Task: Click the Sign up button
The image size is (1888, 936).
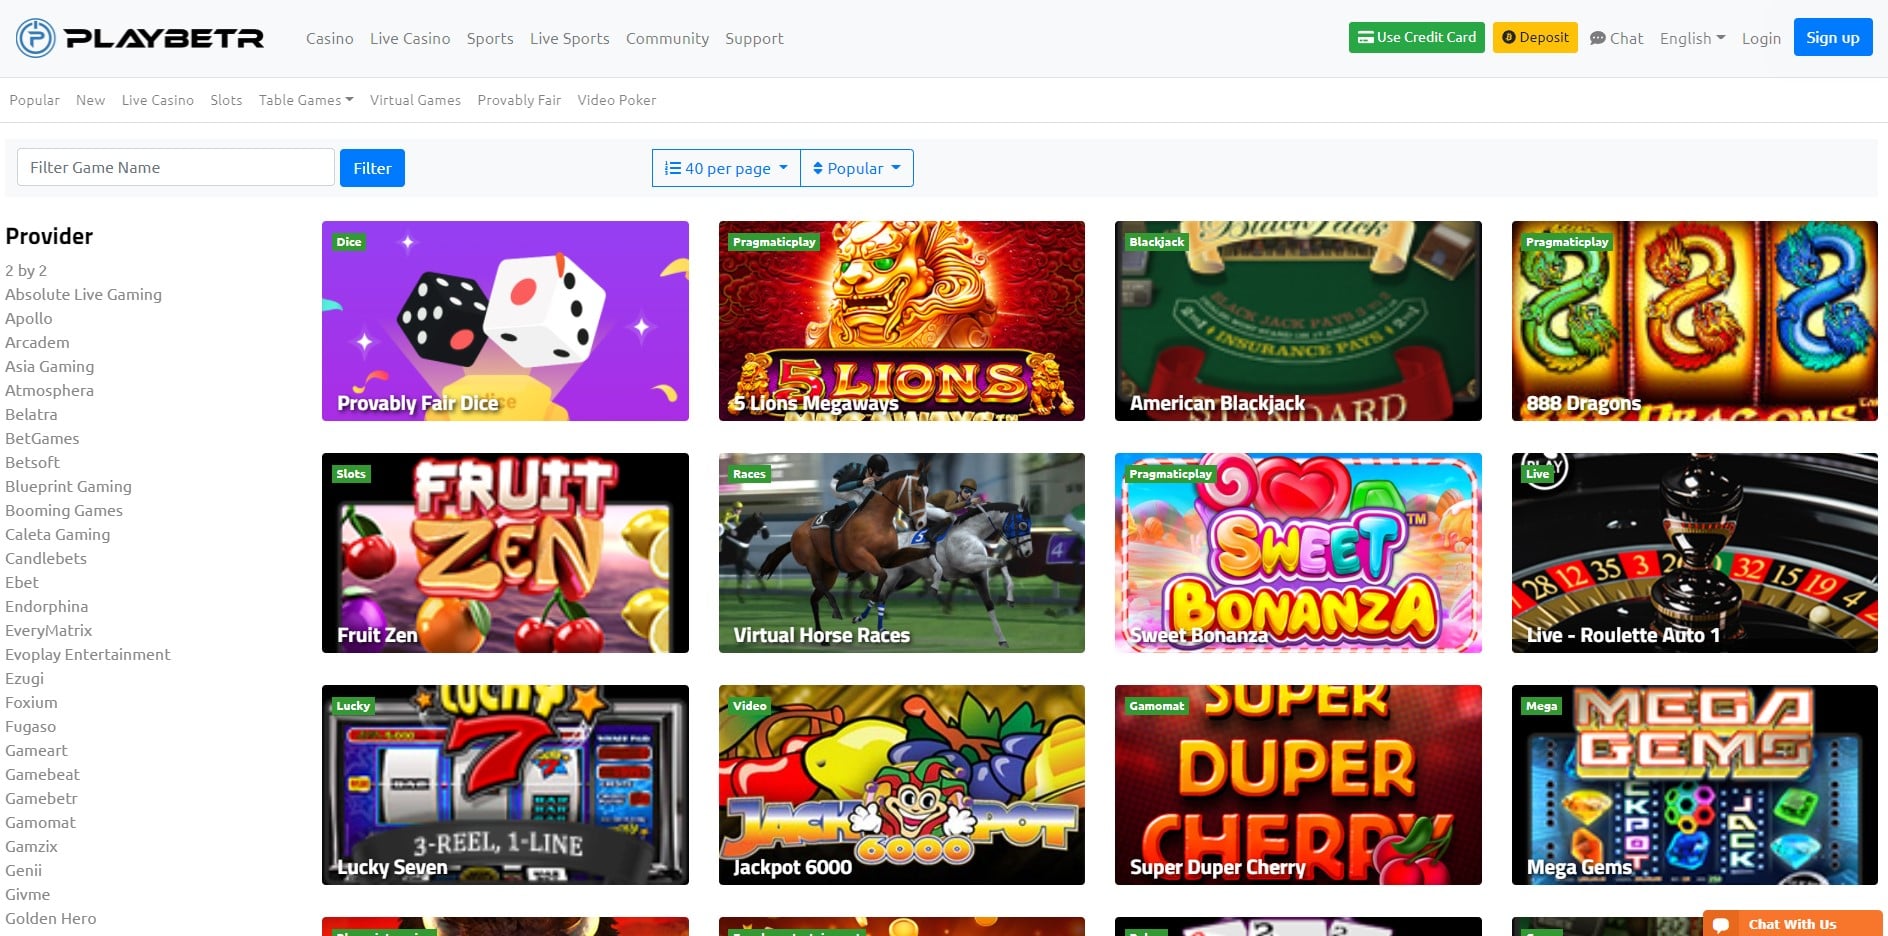Action: [1833, 37]
